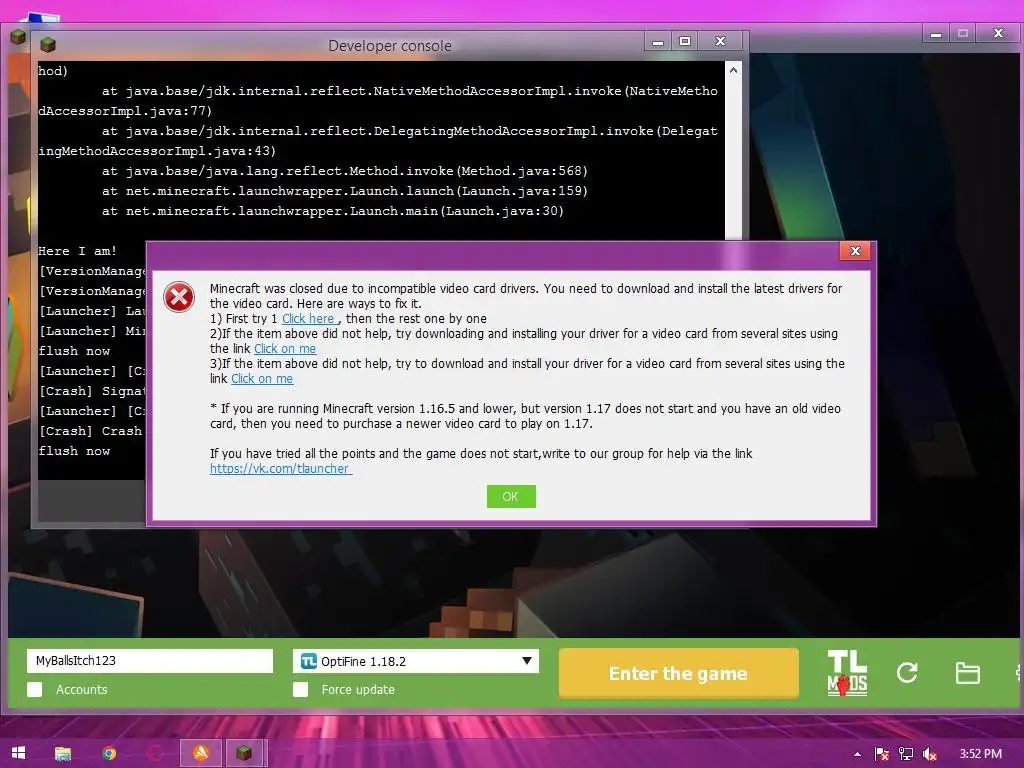This screenshot has height=768, width=1024.
Task: Click OK in the error dialog
Action: (511, 496)
